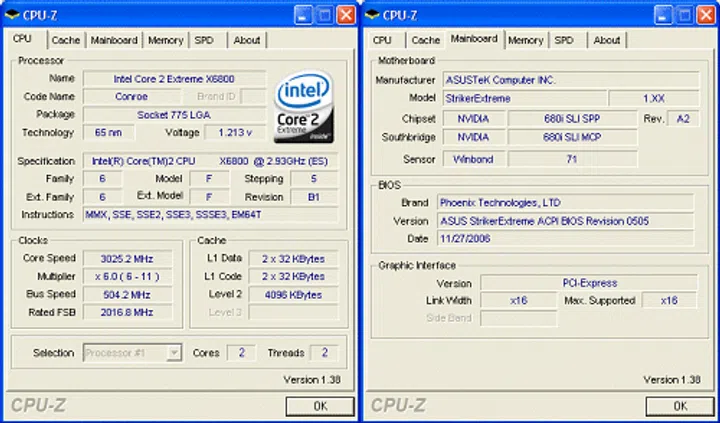
Task: Click the Multiplier value x 6.0 ( 6 - 11 )
Action: click(127, 276)
